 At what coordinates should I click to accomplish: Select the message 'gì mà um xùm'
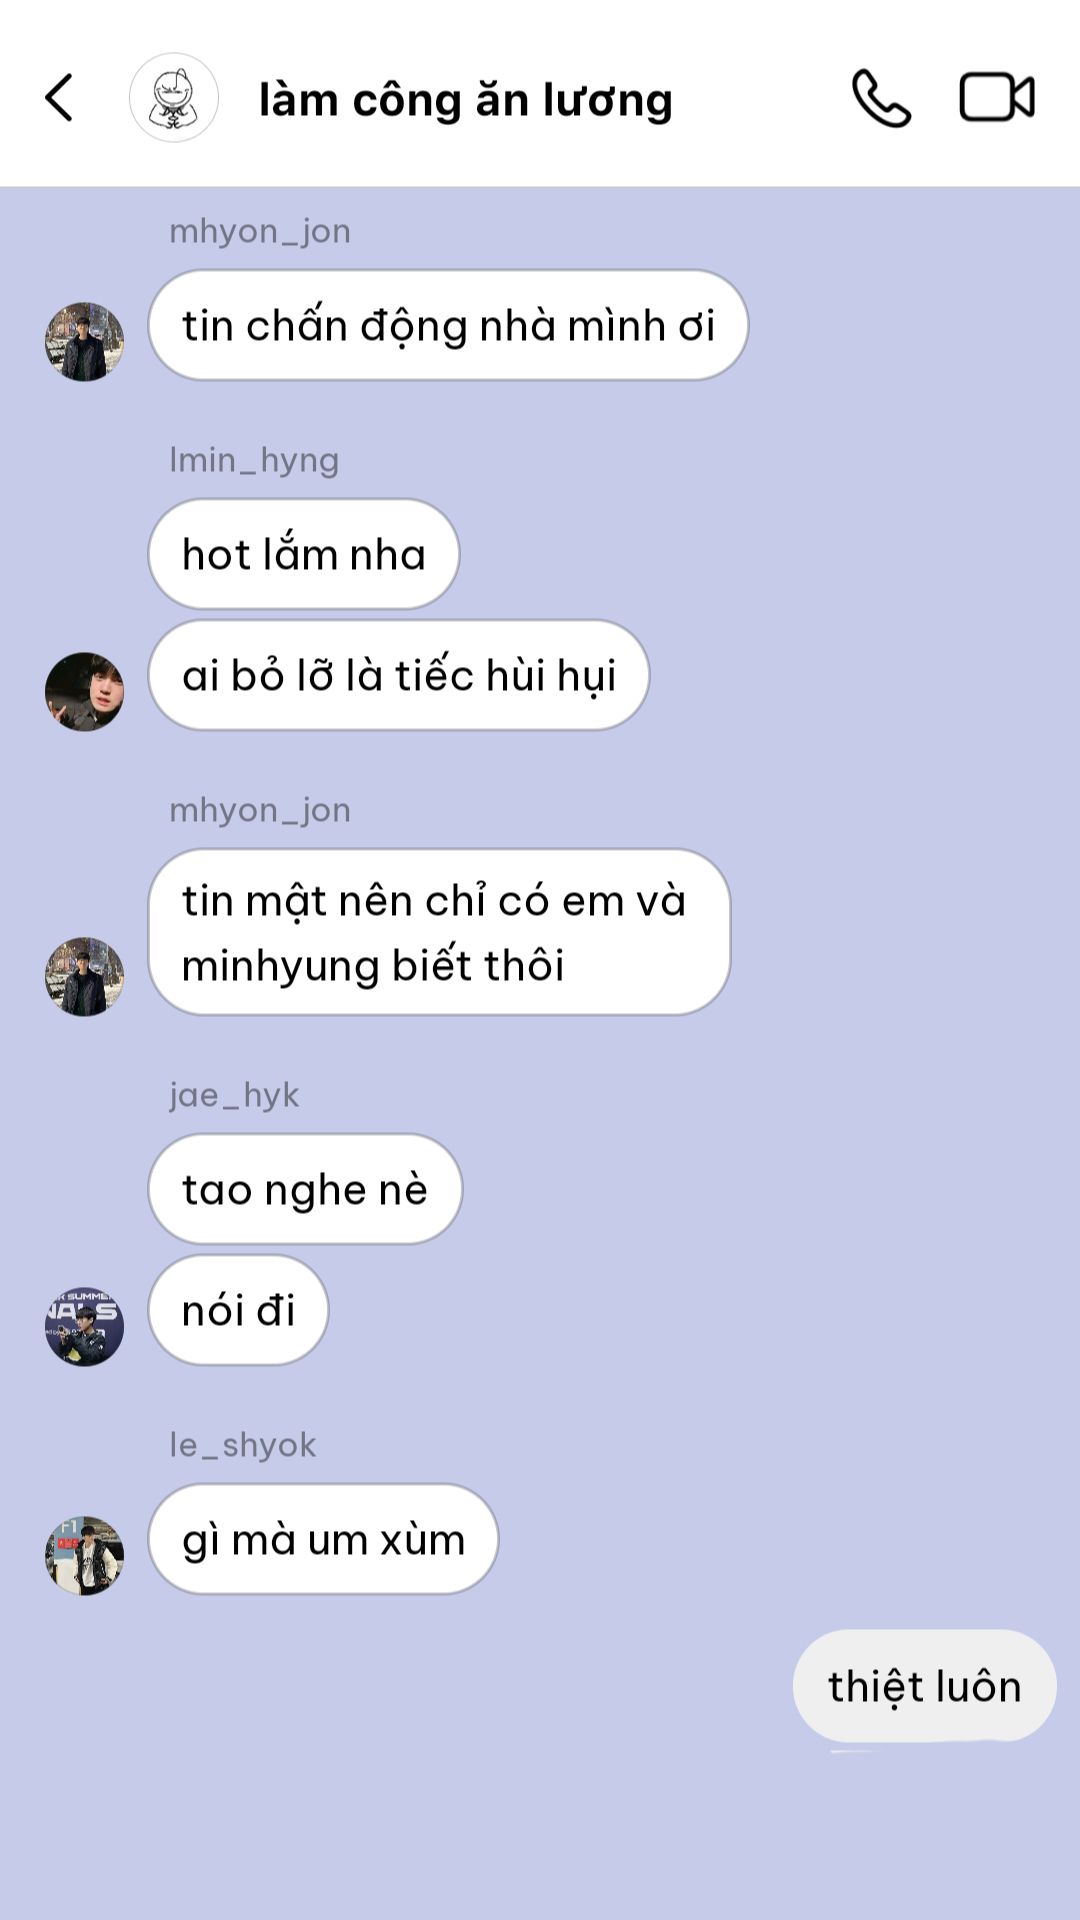click(x=323, y=1539)
